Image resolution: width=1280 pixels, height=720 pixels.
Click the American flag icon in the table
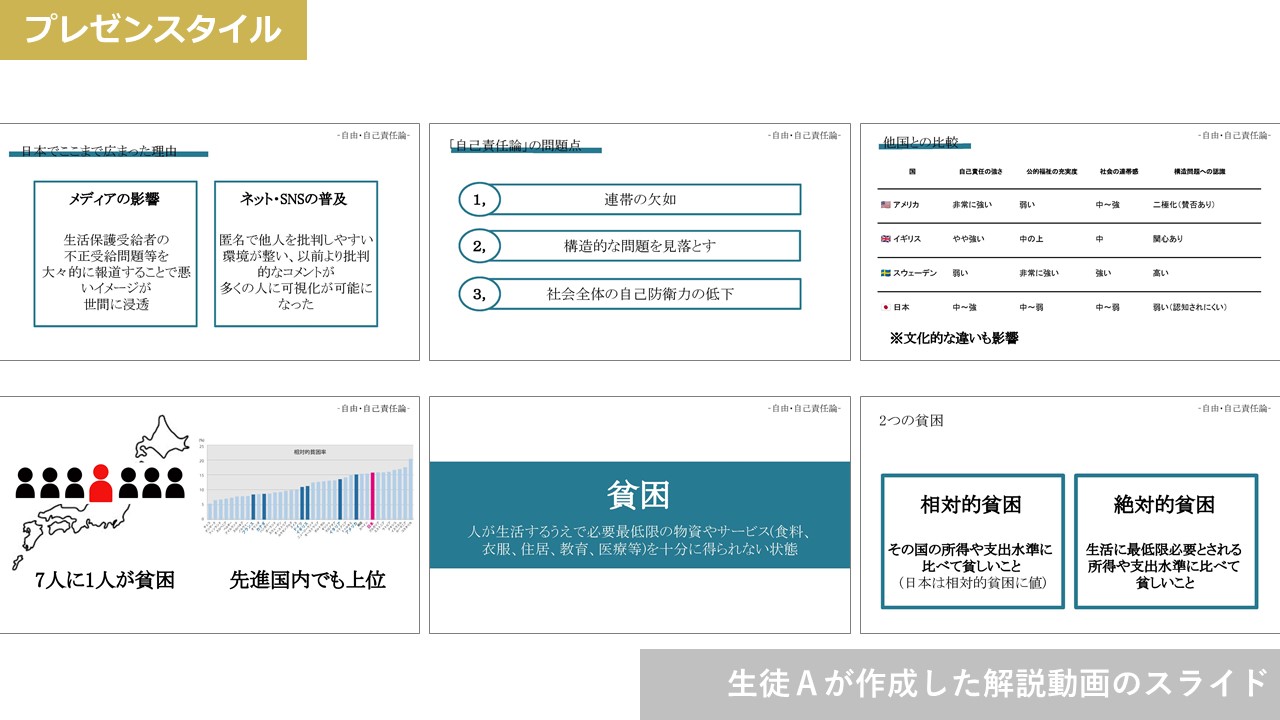pyautogui.click(x=885, y=205)
